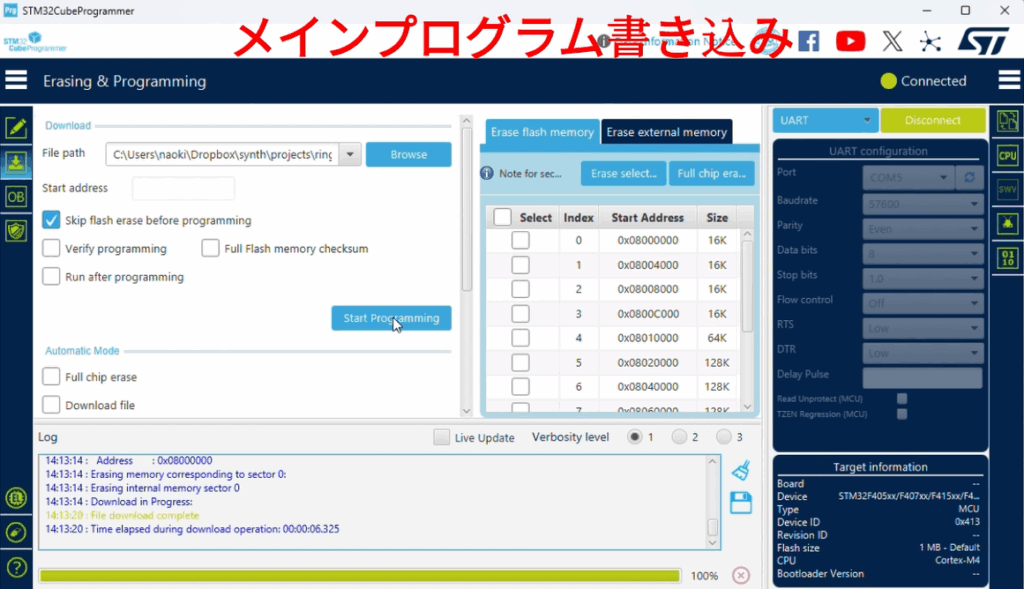The image size is (1024, 589).
Task: Open the Flow control dropdown
Action: tap(922, 303)
